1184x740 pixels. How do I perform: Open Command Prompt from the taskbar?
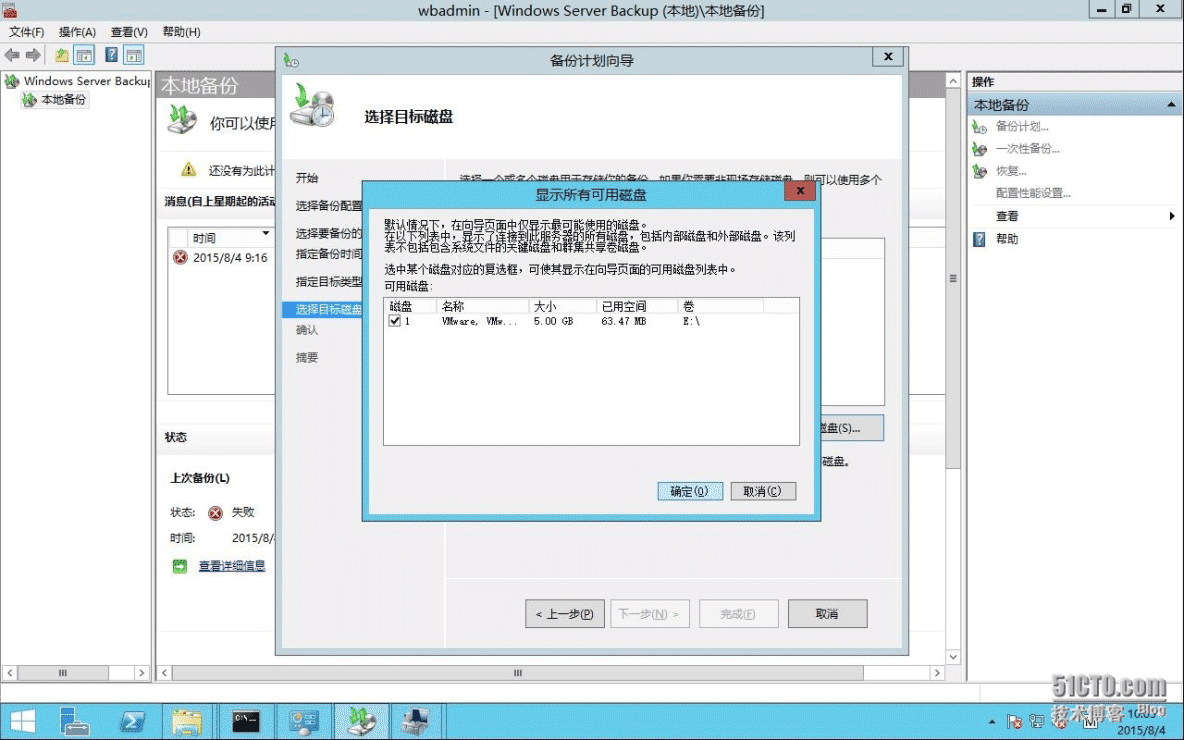pyautogui.click(x=245, y=722)
